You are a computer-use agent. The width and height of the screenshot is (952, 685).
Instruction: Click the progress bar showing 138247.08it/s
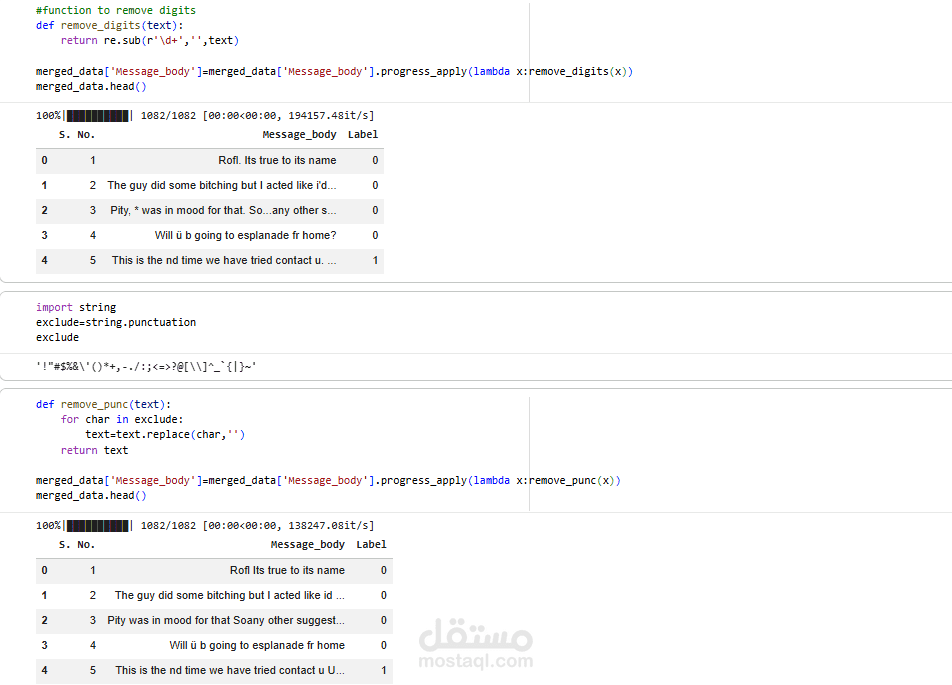97,526
